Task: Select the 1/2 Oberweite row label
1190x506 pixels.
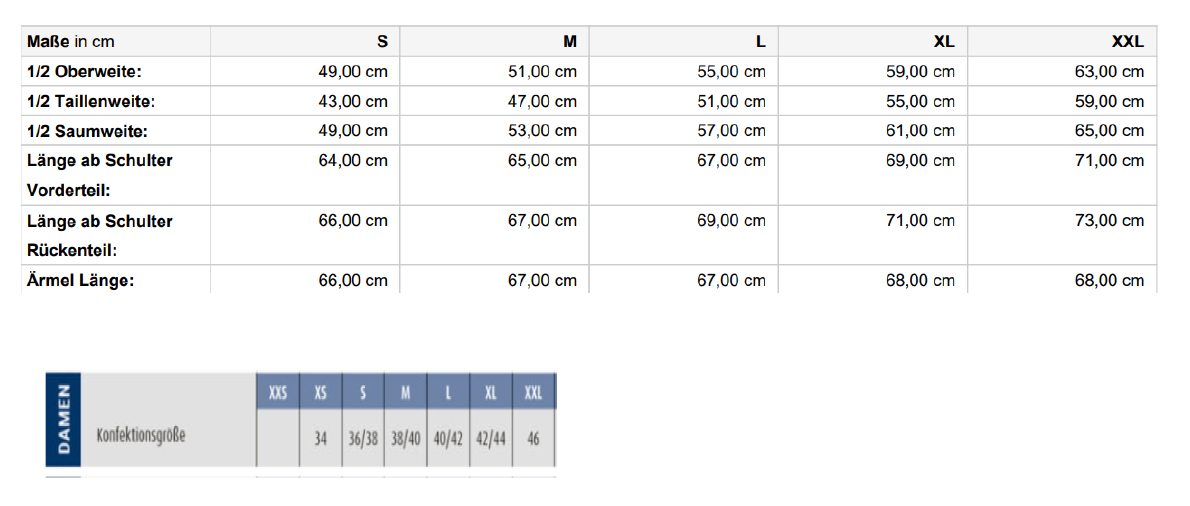Action: pos(85,71)
